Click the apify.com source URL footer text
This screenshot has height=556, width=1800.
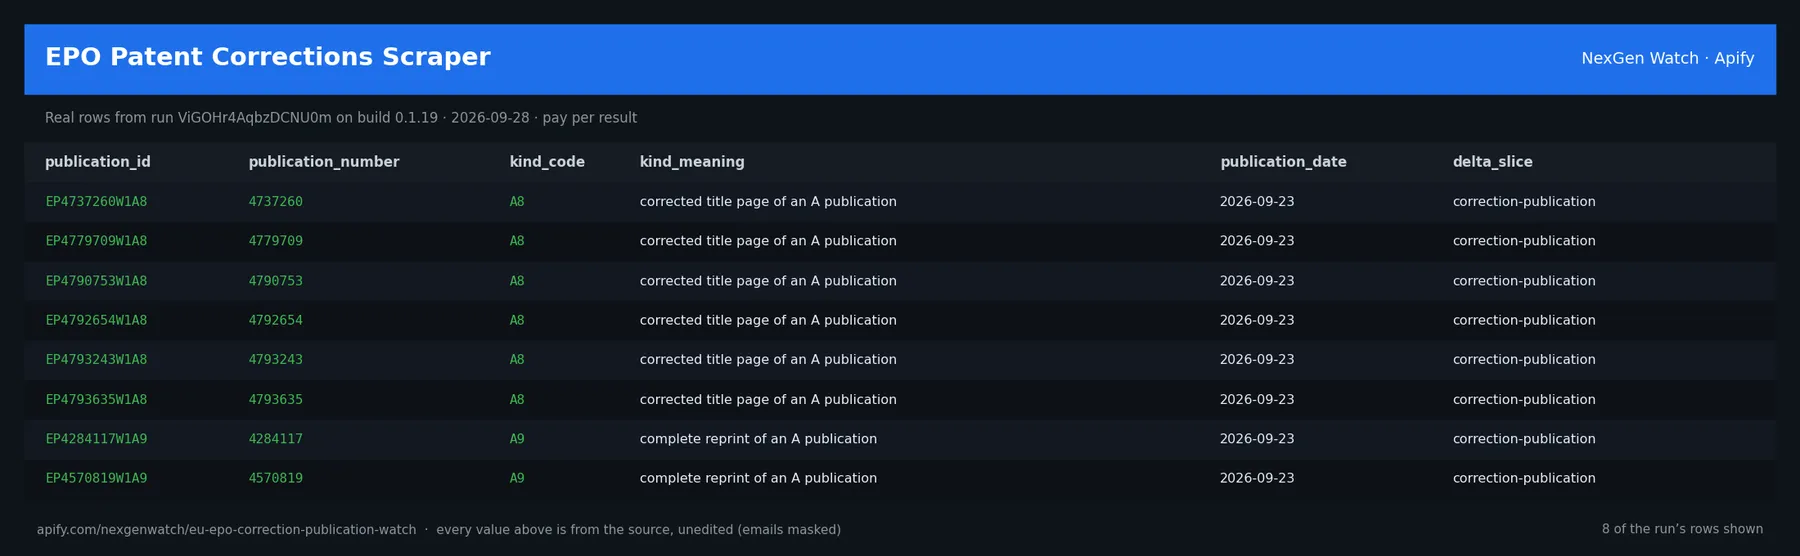pyautogui.click(x=226, y=530)
